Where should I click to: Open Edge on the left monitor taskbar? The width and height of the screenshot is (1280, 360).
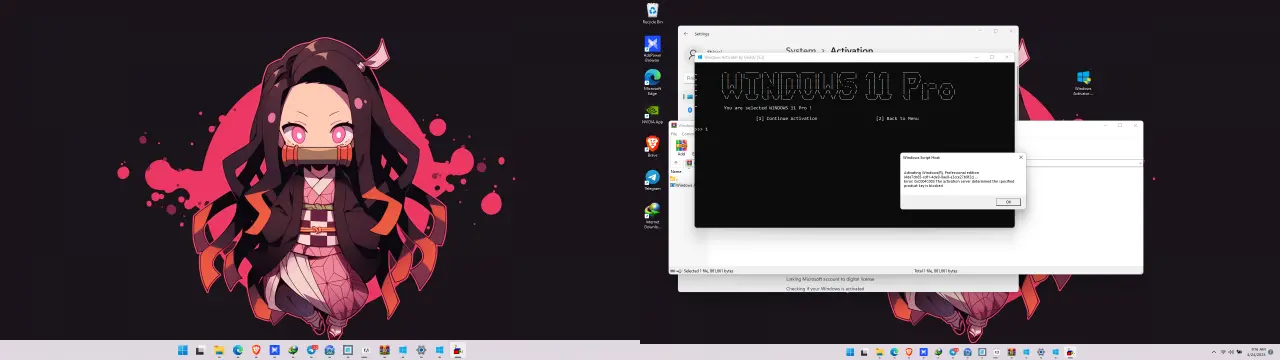tap(238, 350)
